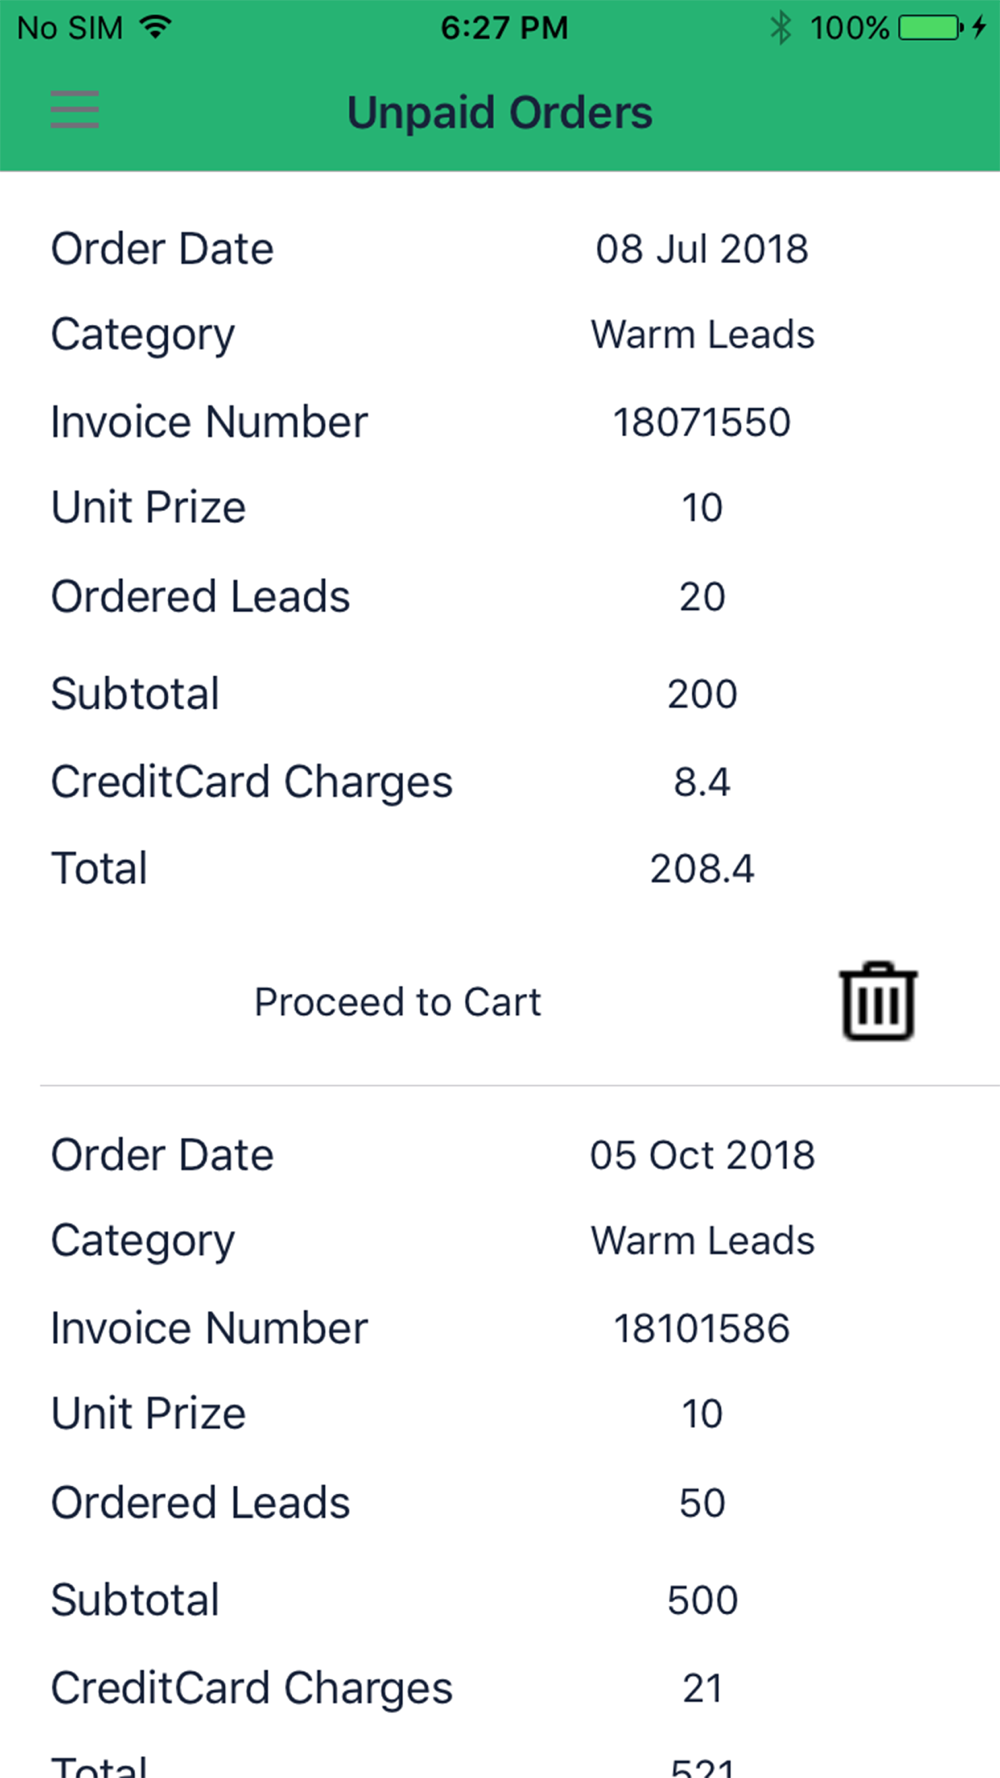The height and width of the screenshot is (1778, 1000).
Task: Tap the 208.4 total value
Action: [x=702, y=868]
